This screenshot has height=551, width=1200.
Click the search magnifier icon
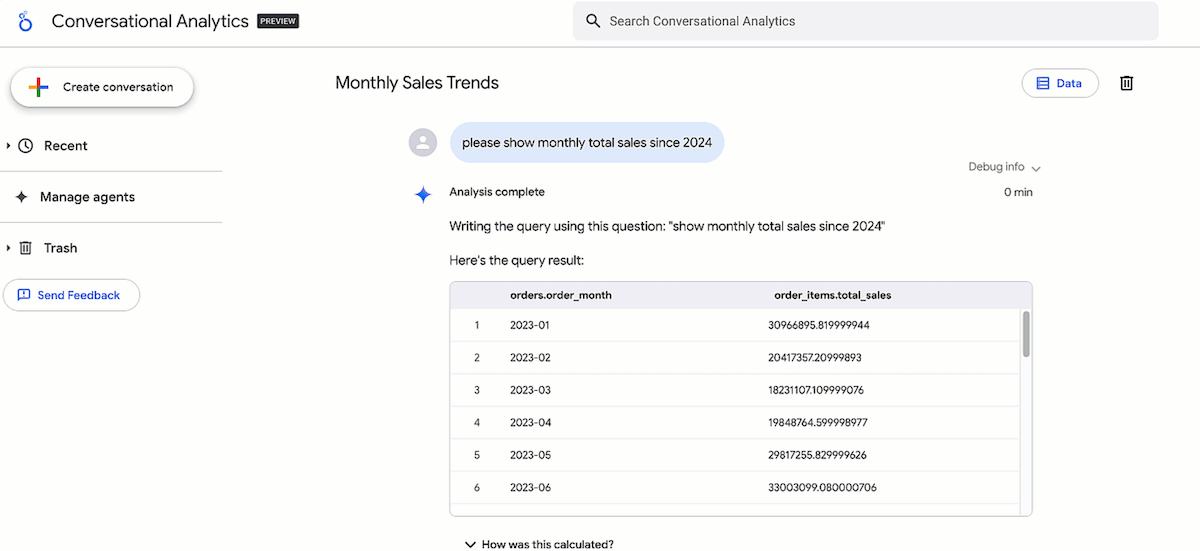coord(593,21)
